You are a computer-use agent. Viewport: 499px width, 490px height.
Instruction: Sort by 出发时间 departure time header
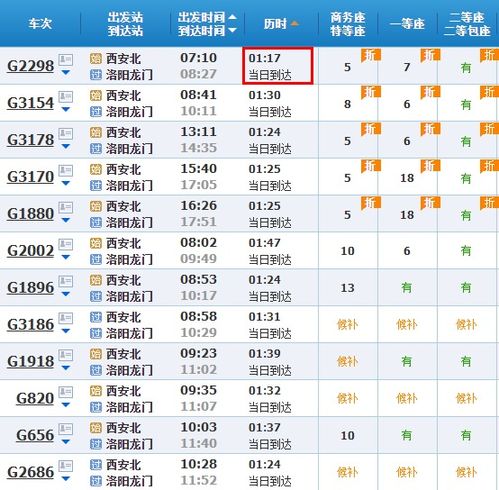click(x=207, y=17)
